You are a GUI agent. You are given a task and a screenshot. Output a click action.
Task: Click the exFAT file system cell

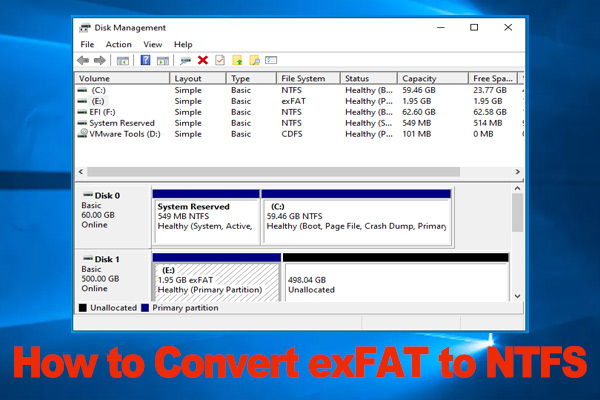pyautogui.click(x=293, y=101)
